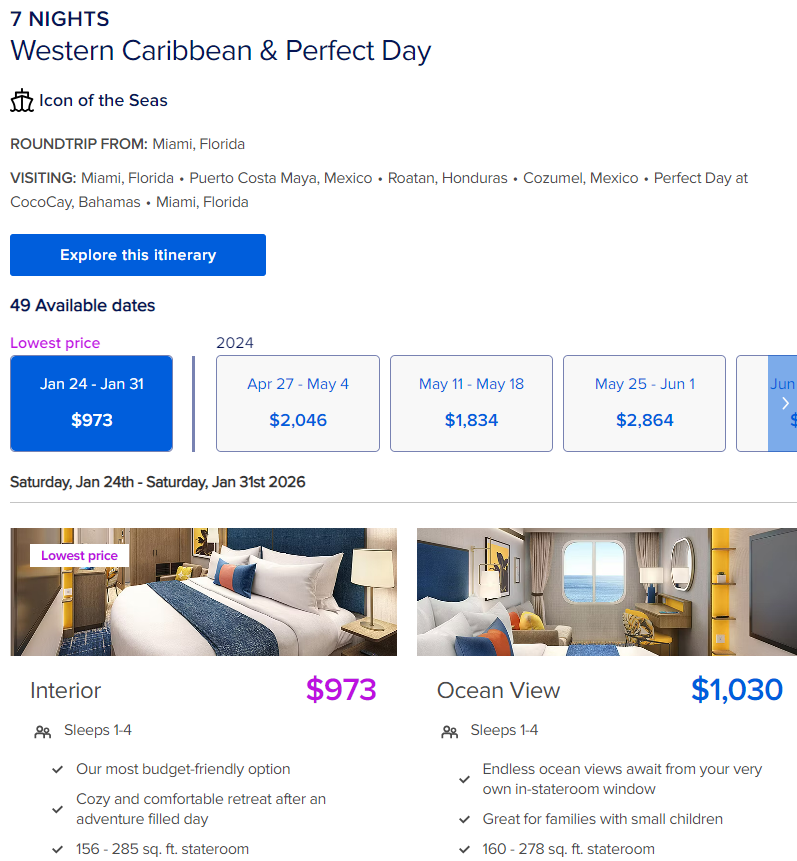The height and width of the screenshot is (861, 797).
Task: Click checkmark beside families with small children
Action: click(x=465, y=819)
